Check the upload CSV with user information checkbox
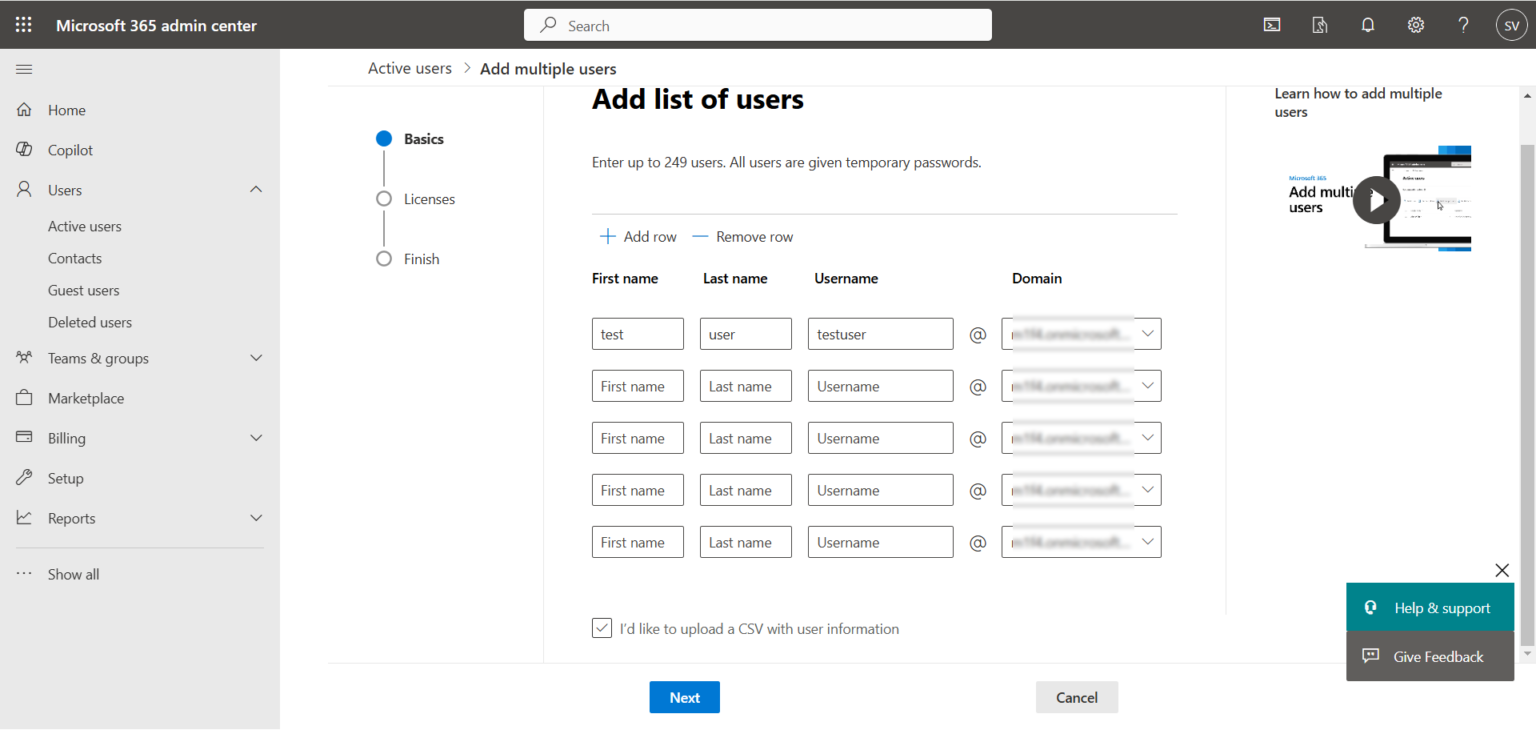The width and height of the screenshot is (1536, 730). point(601,628)
